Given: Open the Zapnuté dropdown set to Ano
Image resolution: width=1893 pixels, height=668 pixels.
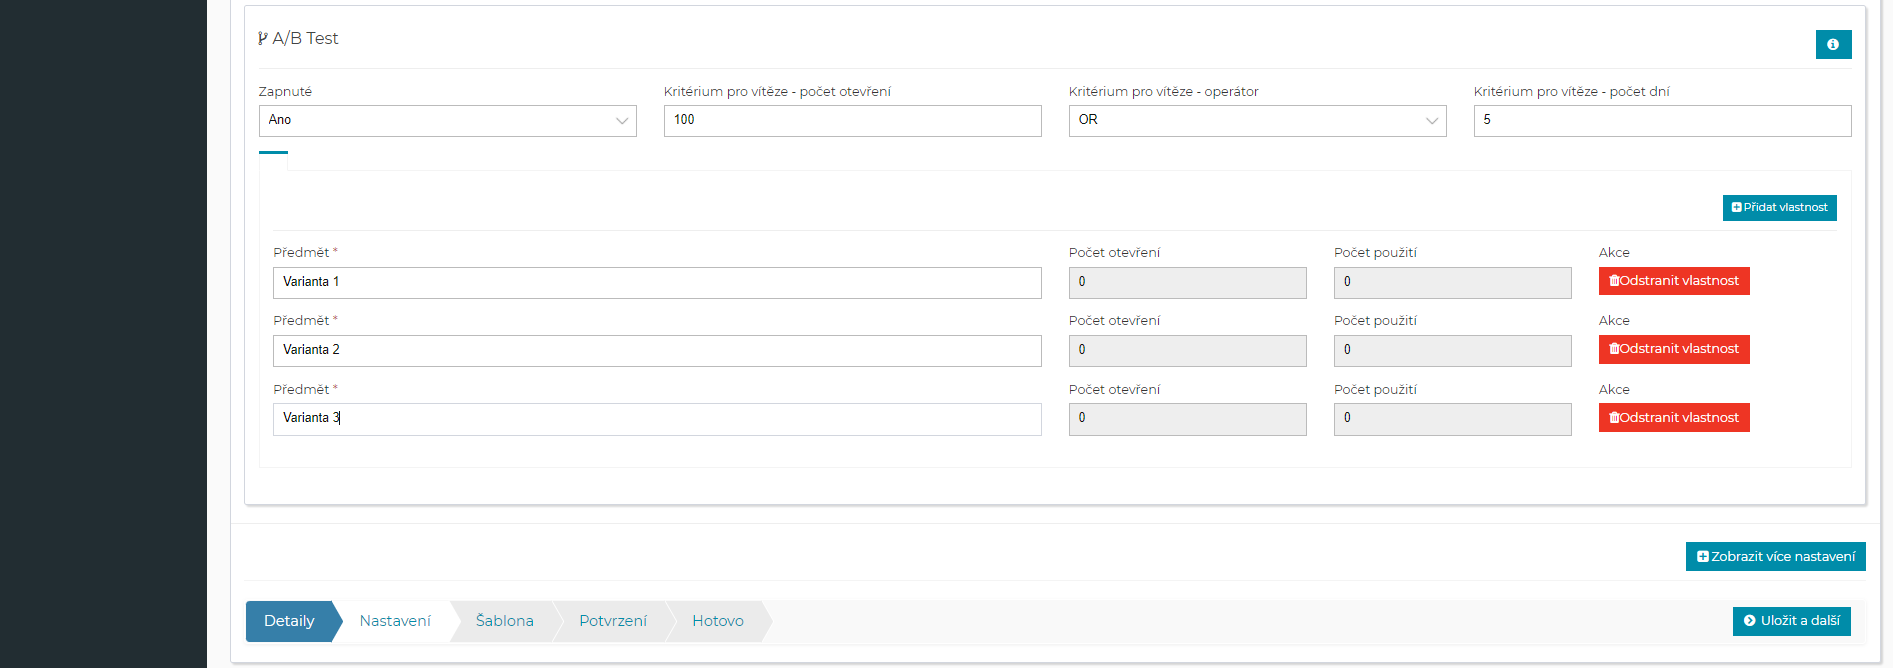Looking at the screenshot, I should (447, 121).
